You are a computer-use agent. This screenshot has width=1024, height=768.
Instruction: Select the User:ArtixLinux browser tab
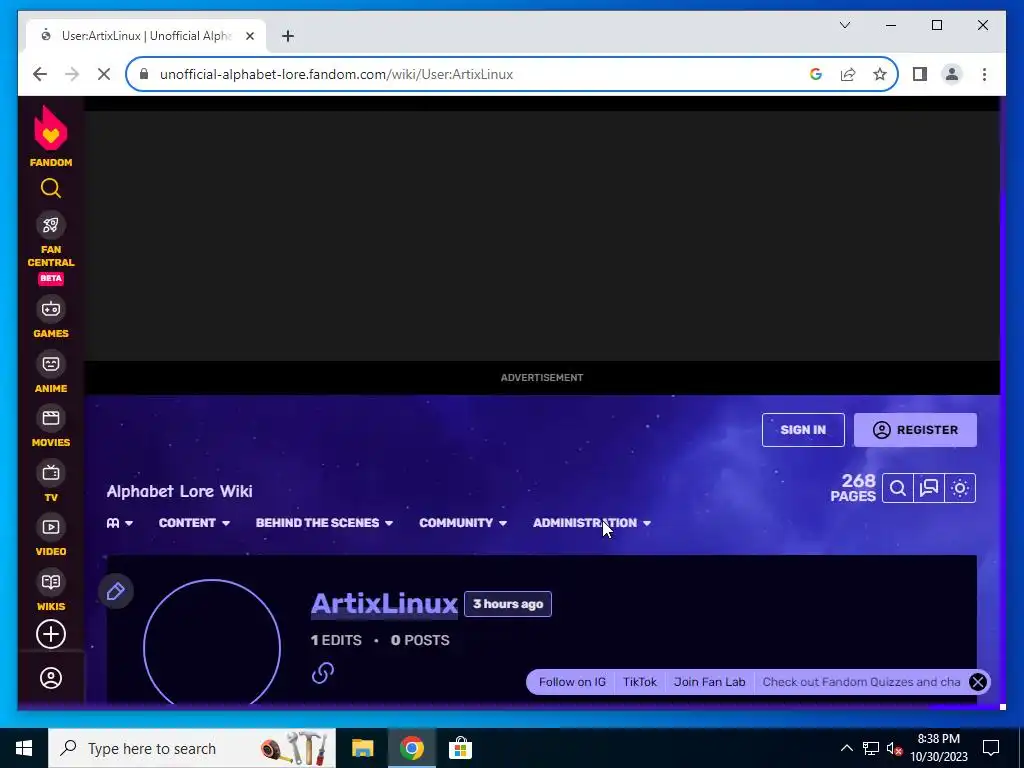pyautogui.click(x=146, y=36)
